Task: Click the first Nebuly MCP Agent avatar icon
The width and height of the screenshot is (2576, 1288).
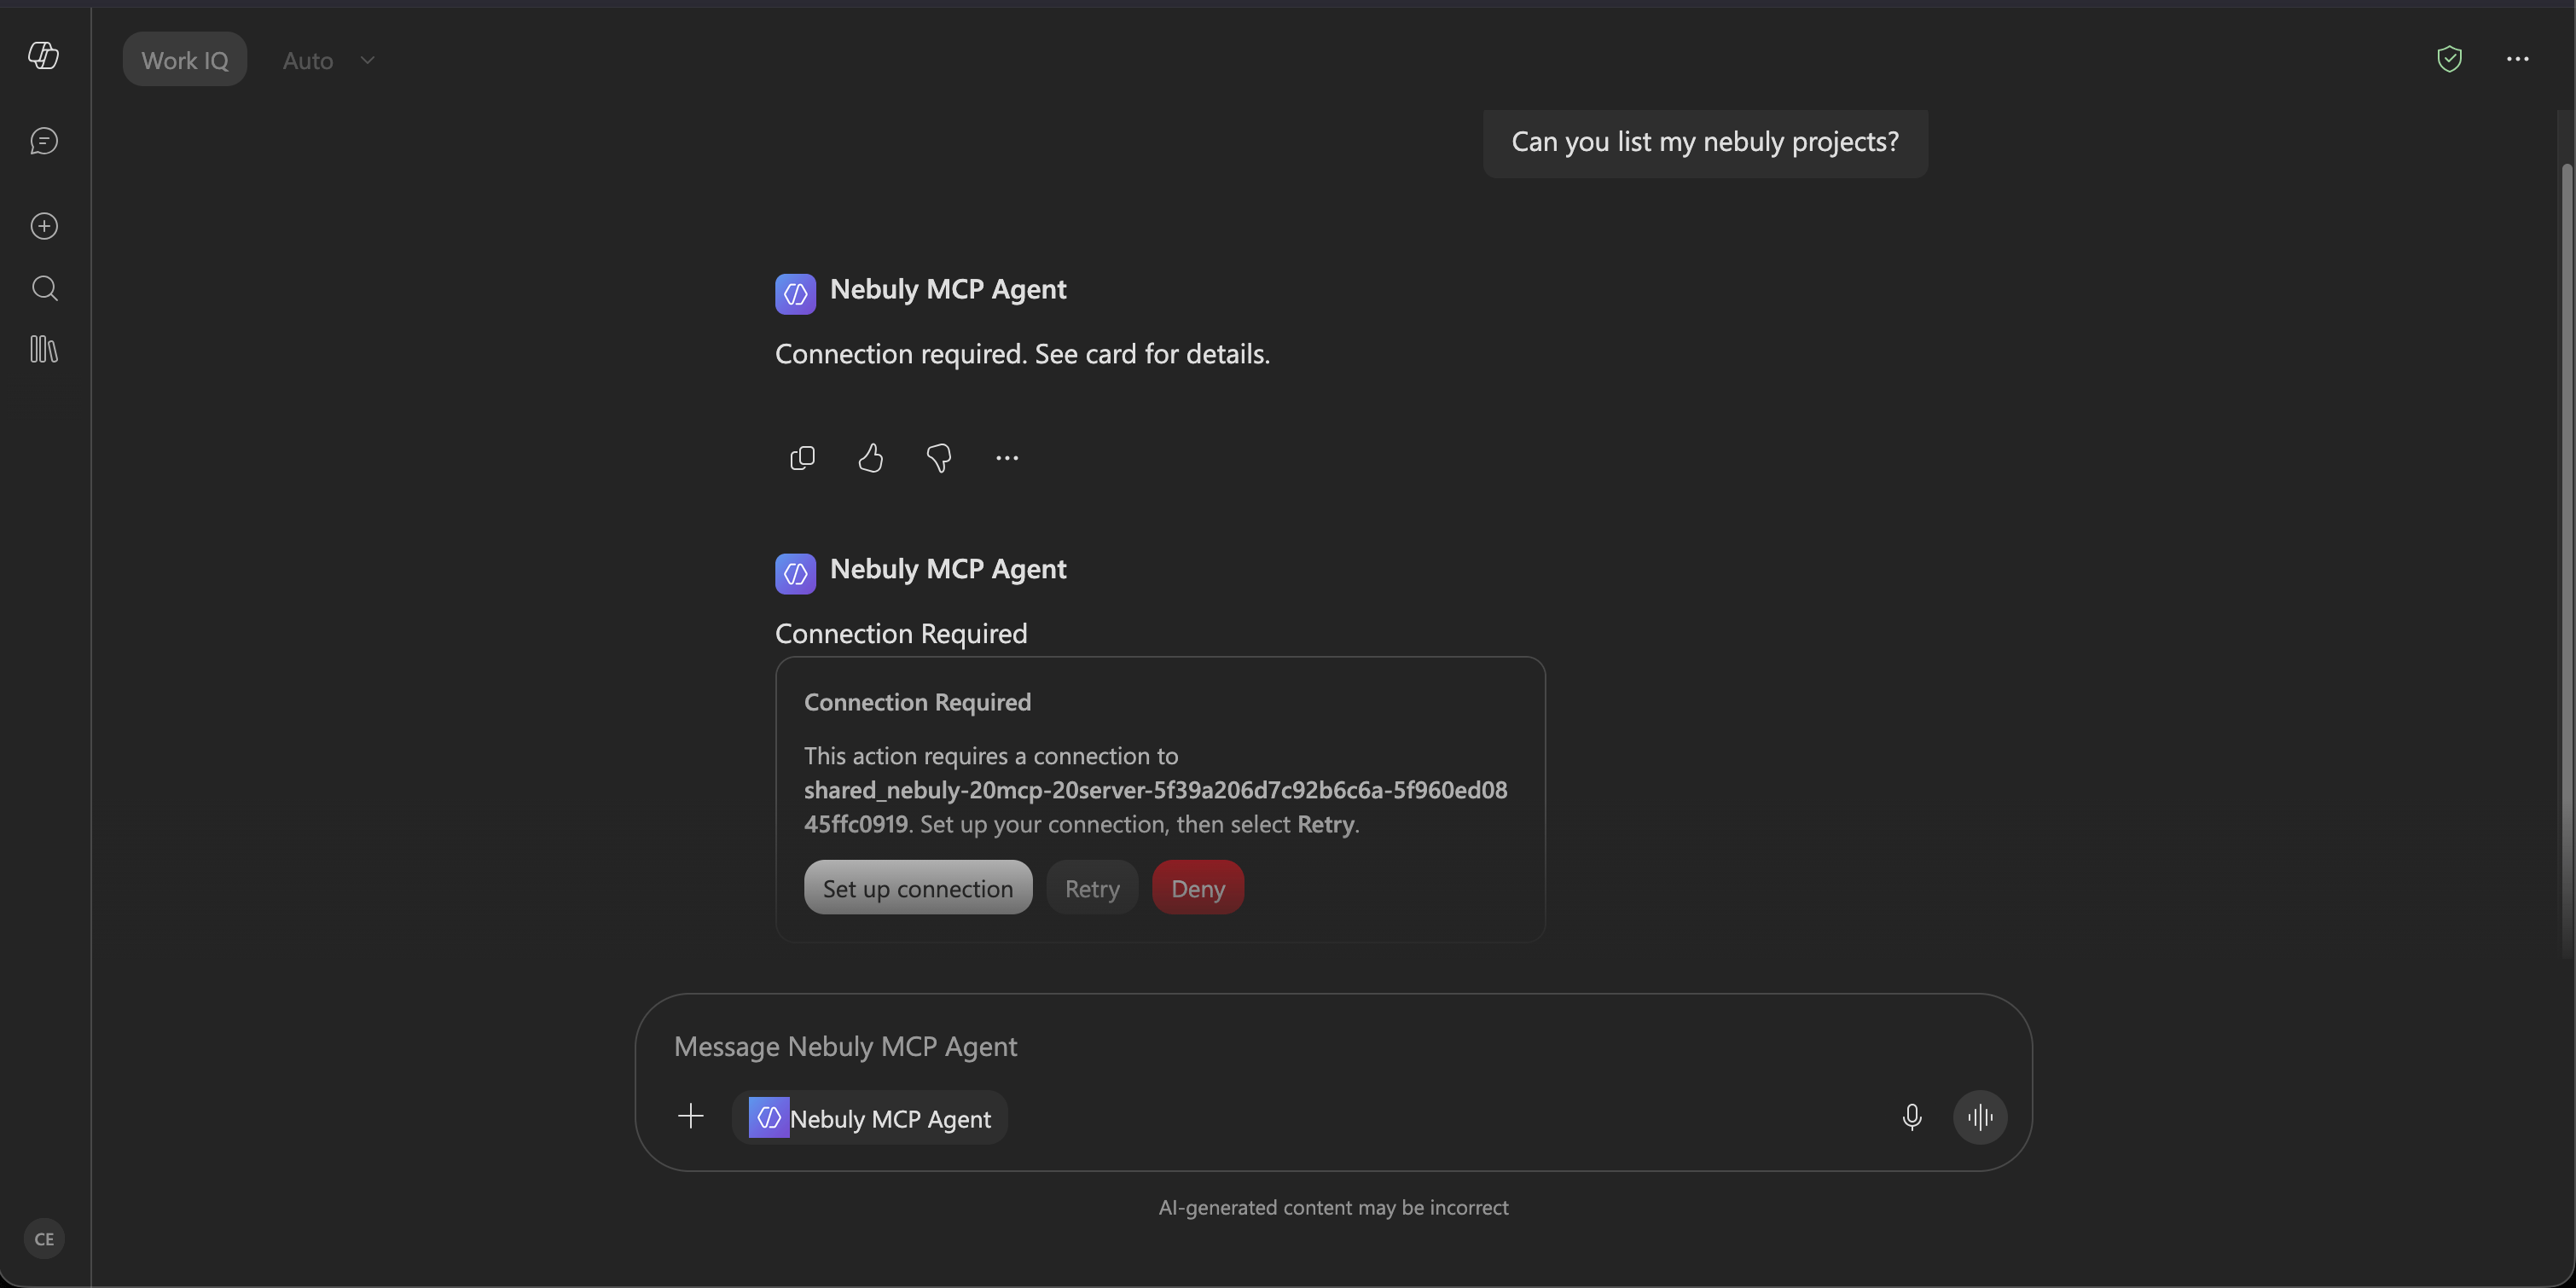Action: pyautogui.click(x=795, y=294)
